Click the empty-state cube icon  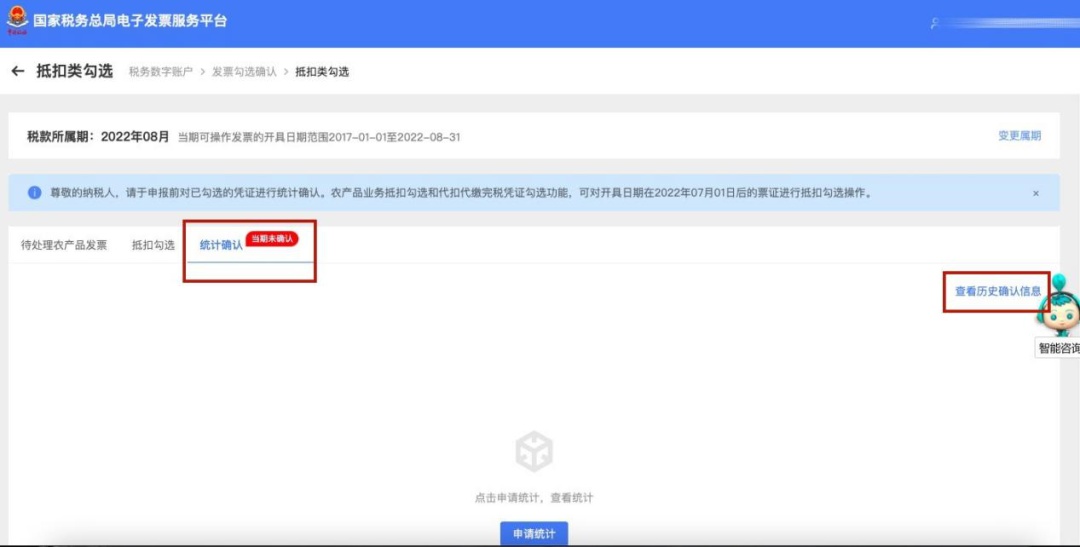click(534, 451)
